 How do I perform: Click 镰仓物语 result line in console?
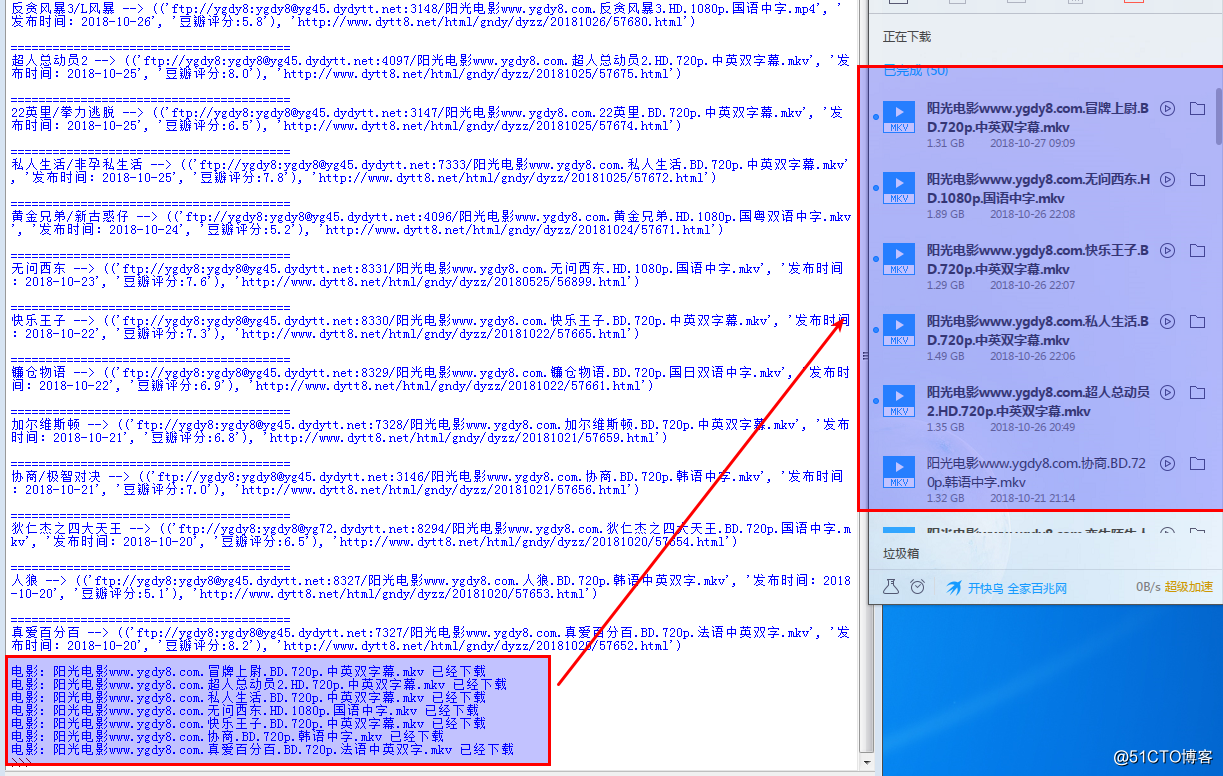pos(429,379)
